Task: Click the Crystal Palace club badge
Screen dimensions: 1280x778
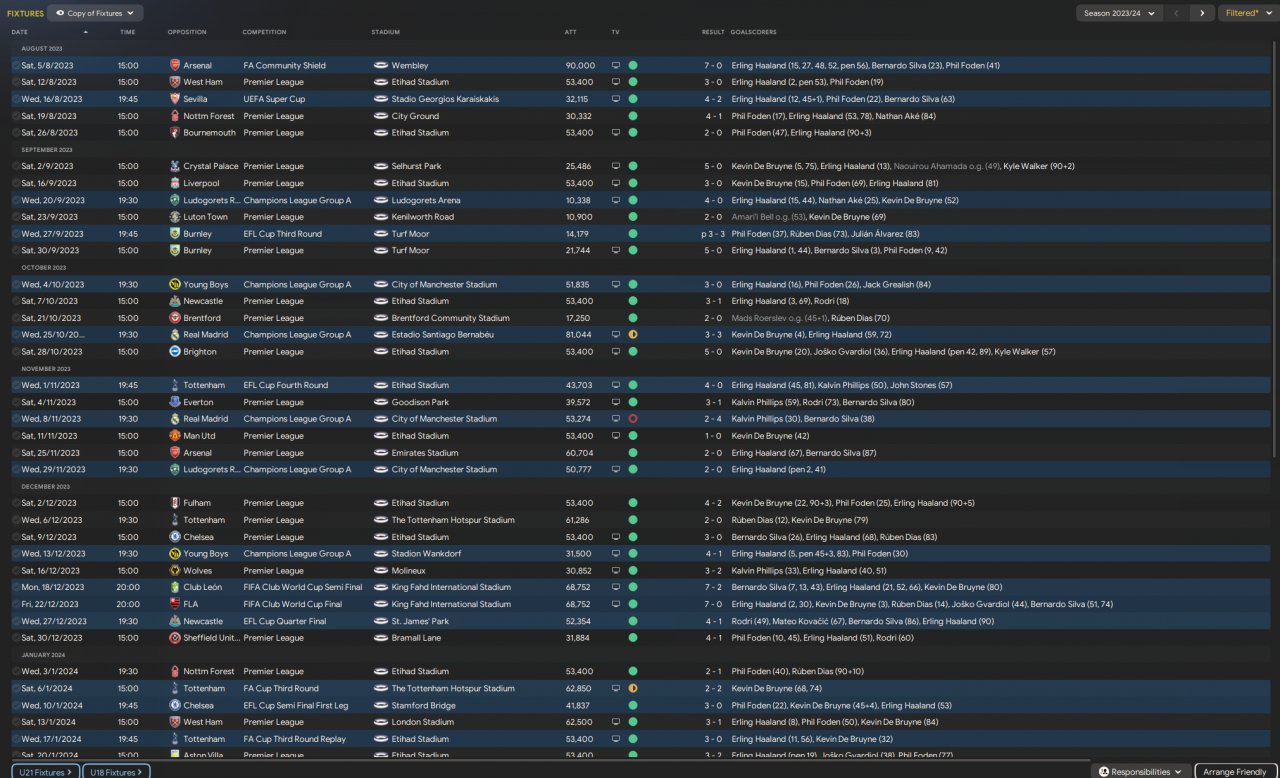Action: point(176,166)
